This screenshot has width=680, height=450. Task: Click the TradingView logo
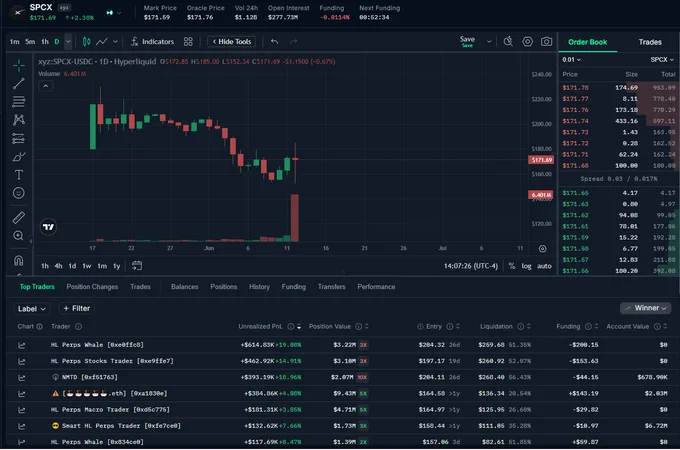(x=48, y=227)
